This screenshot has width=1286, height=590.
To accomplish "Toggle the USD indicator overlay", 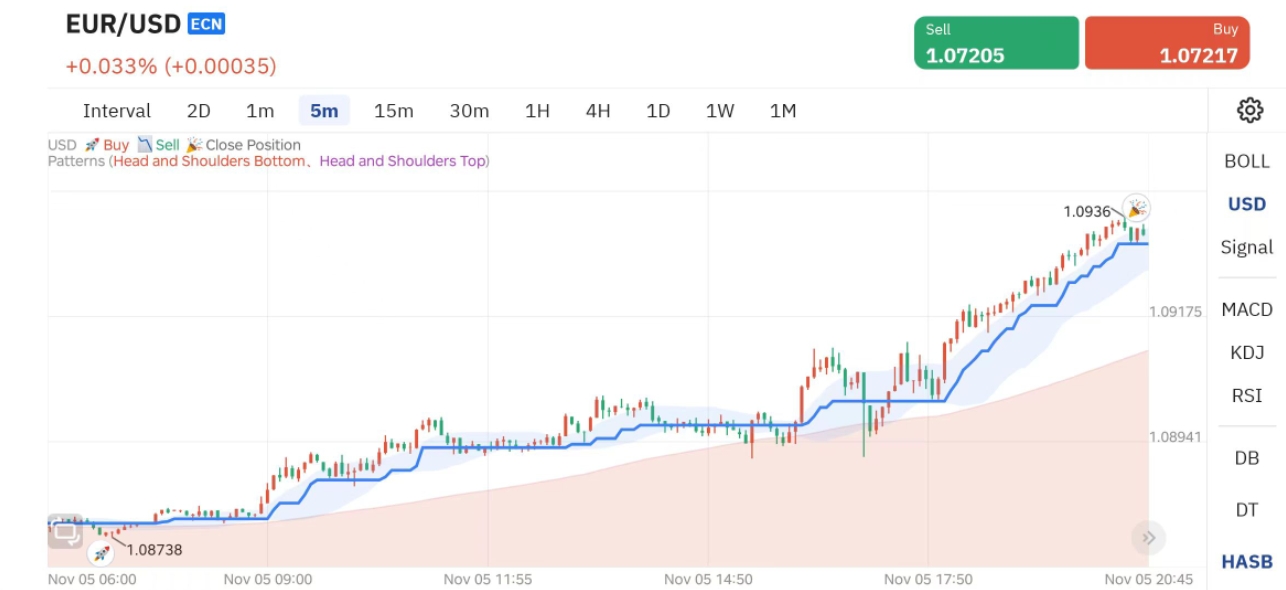I will (1246, 204).
